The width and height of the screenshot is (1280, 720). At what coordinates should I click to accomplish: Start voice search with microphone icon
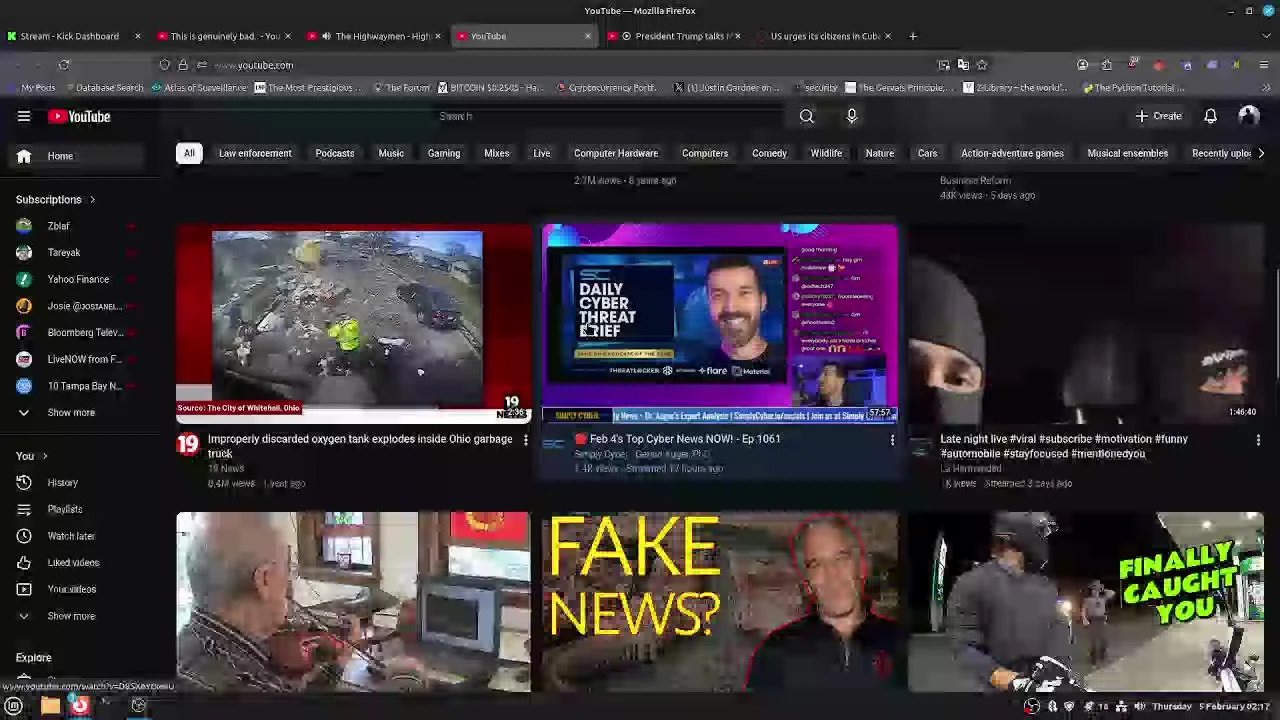[852, 116]
